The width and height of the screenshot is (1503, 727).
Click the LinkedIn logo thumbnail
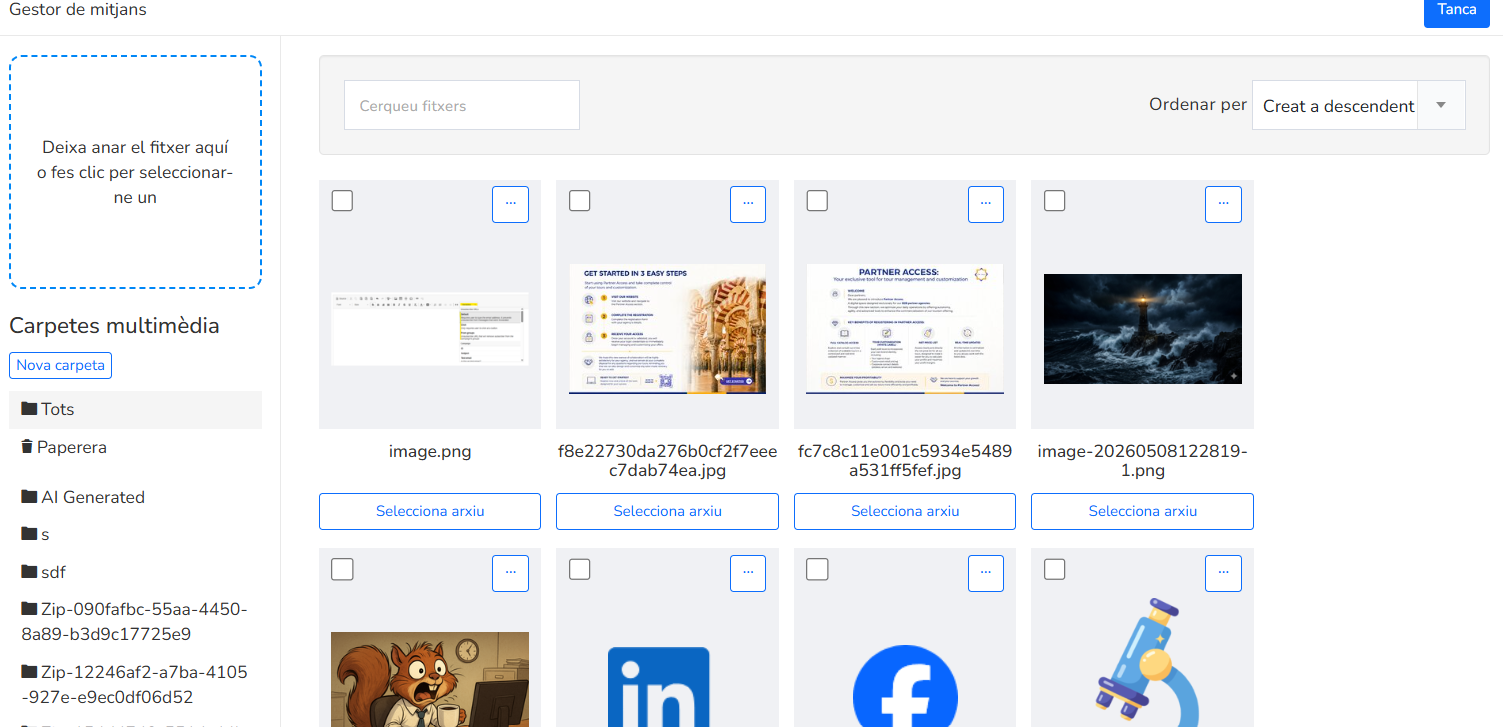[x=659, y=687]
